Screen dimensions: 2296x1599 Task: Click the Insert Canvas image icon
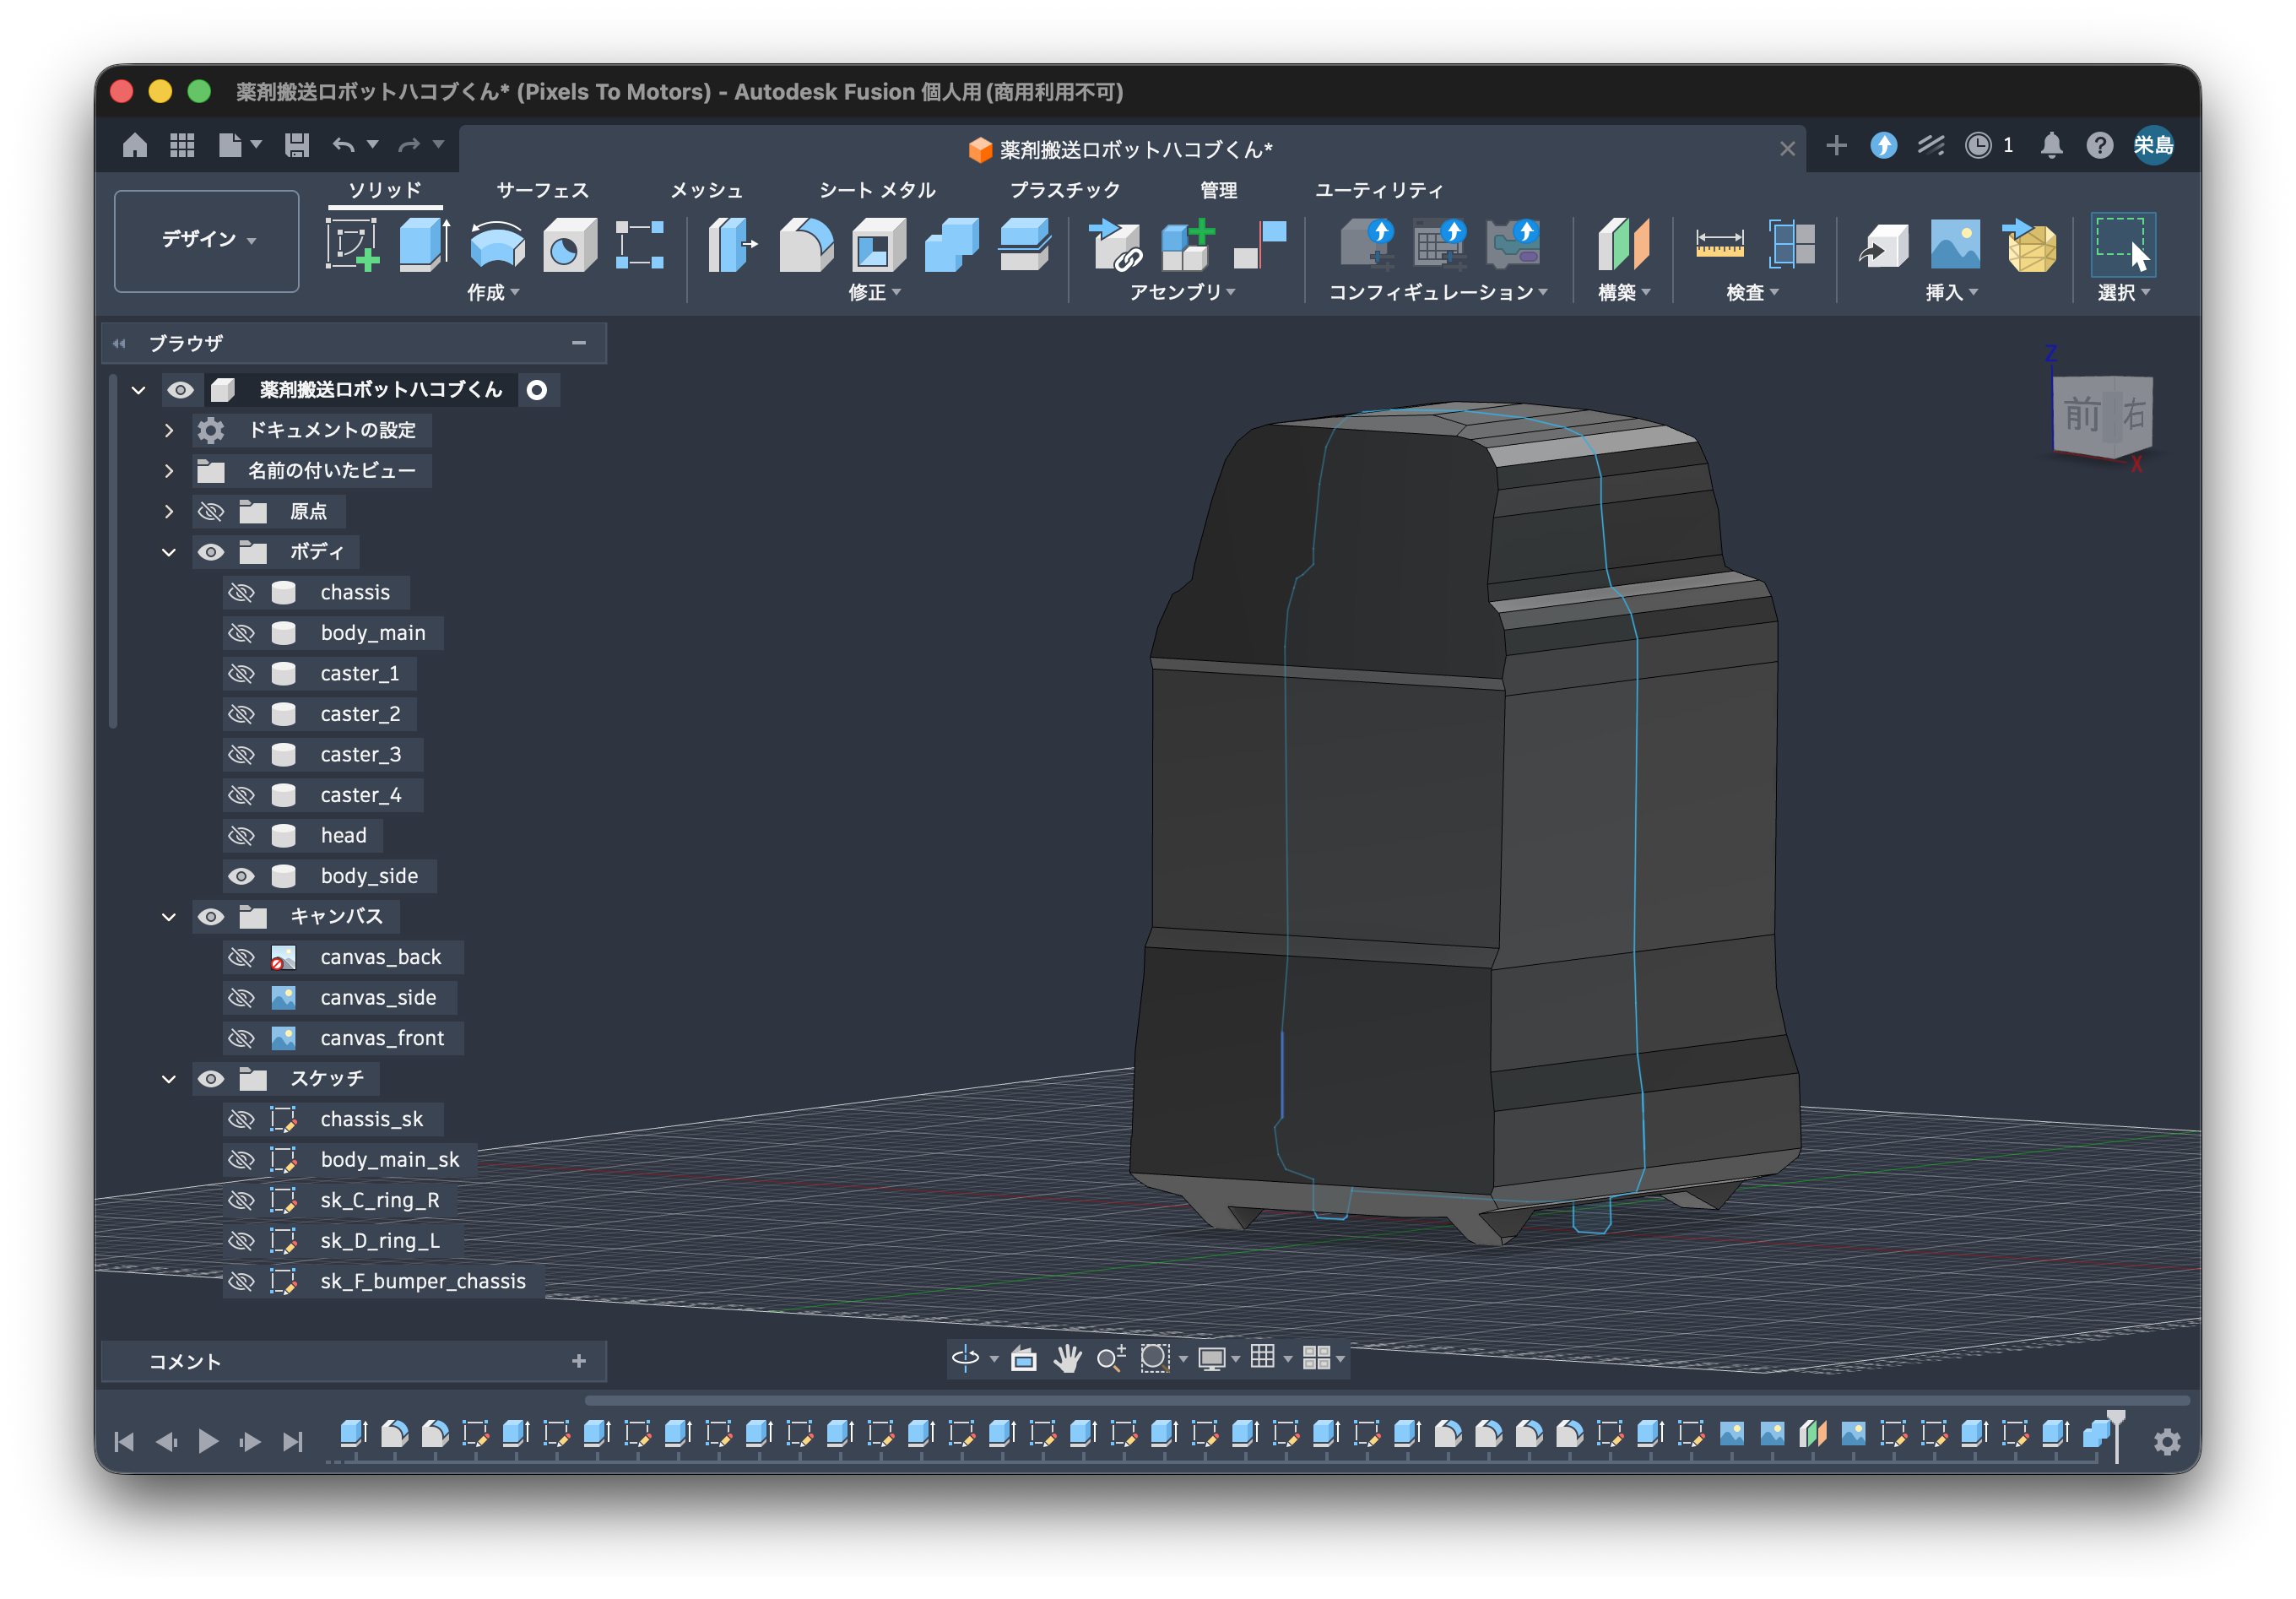coord(1954,244)
